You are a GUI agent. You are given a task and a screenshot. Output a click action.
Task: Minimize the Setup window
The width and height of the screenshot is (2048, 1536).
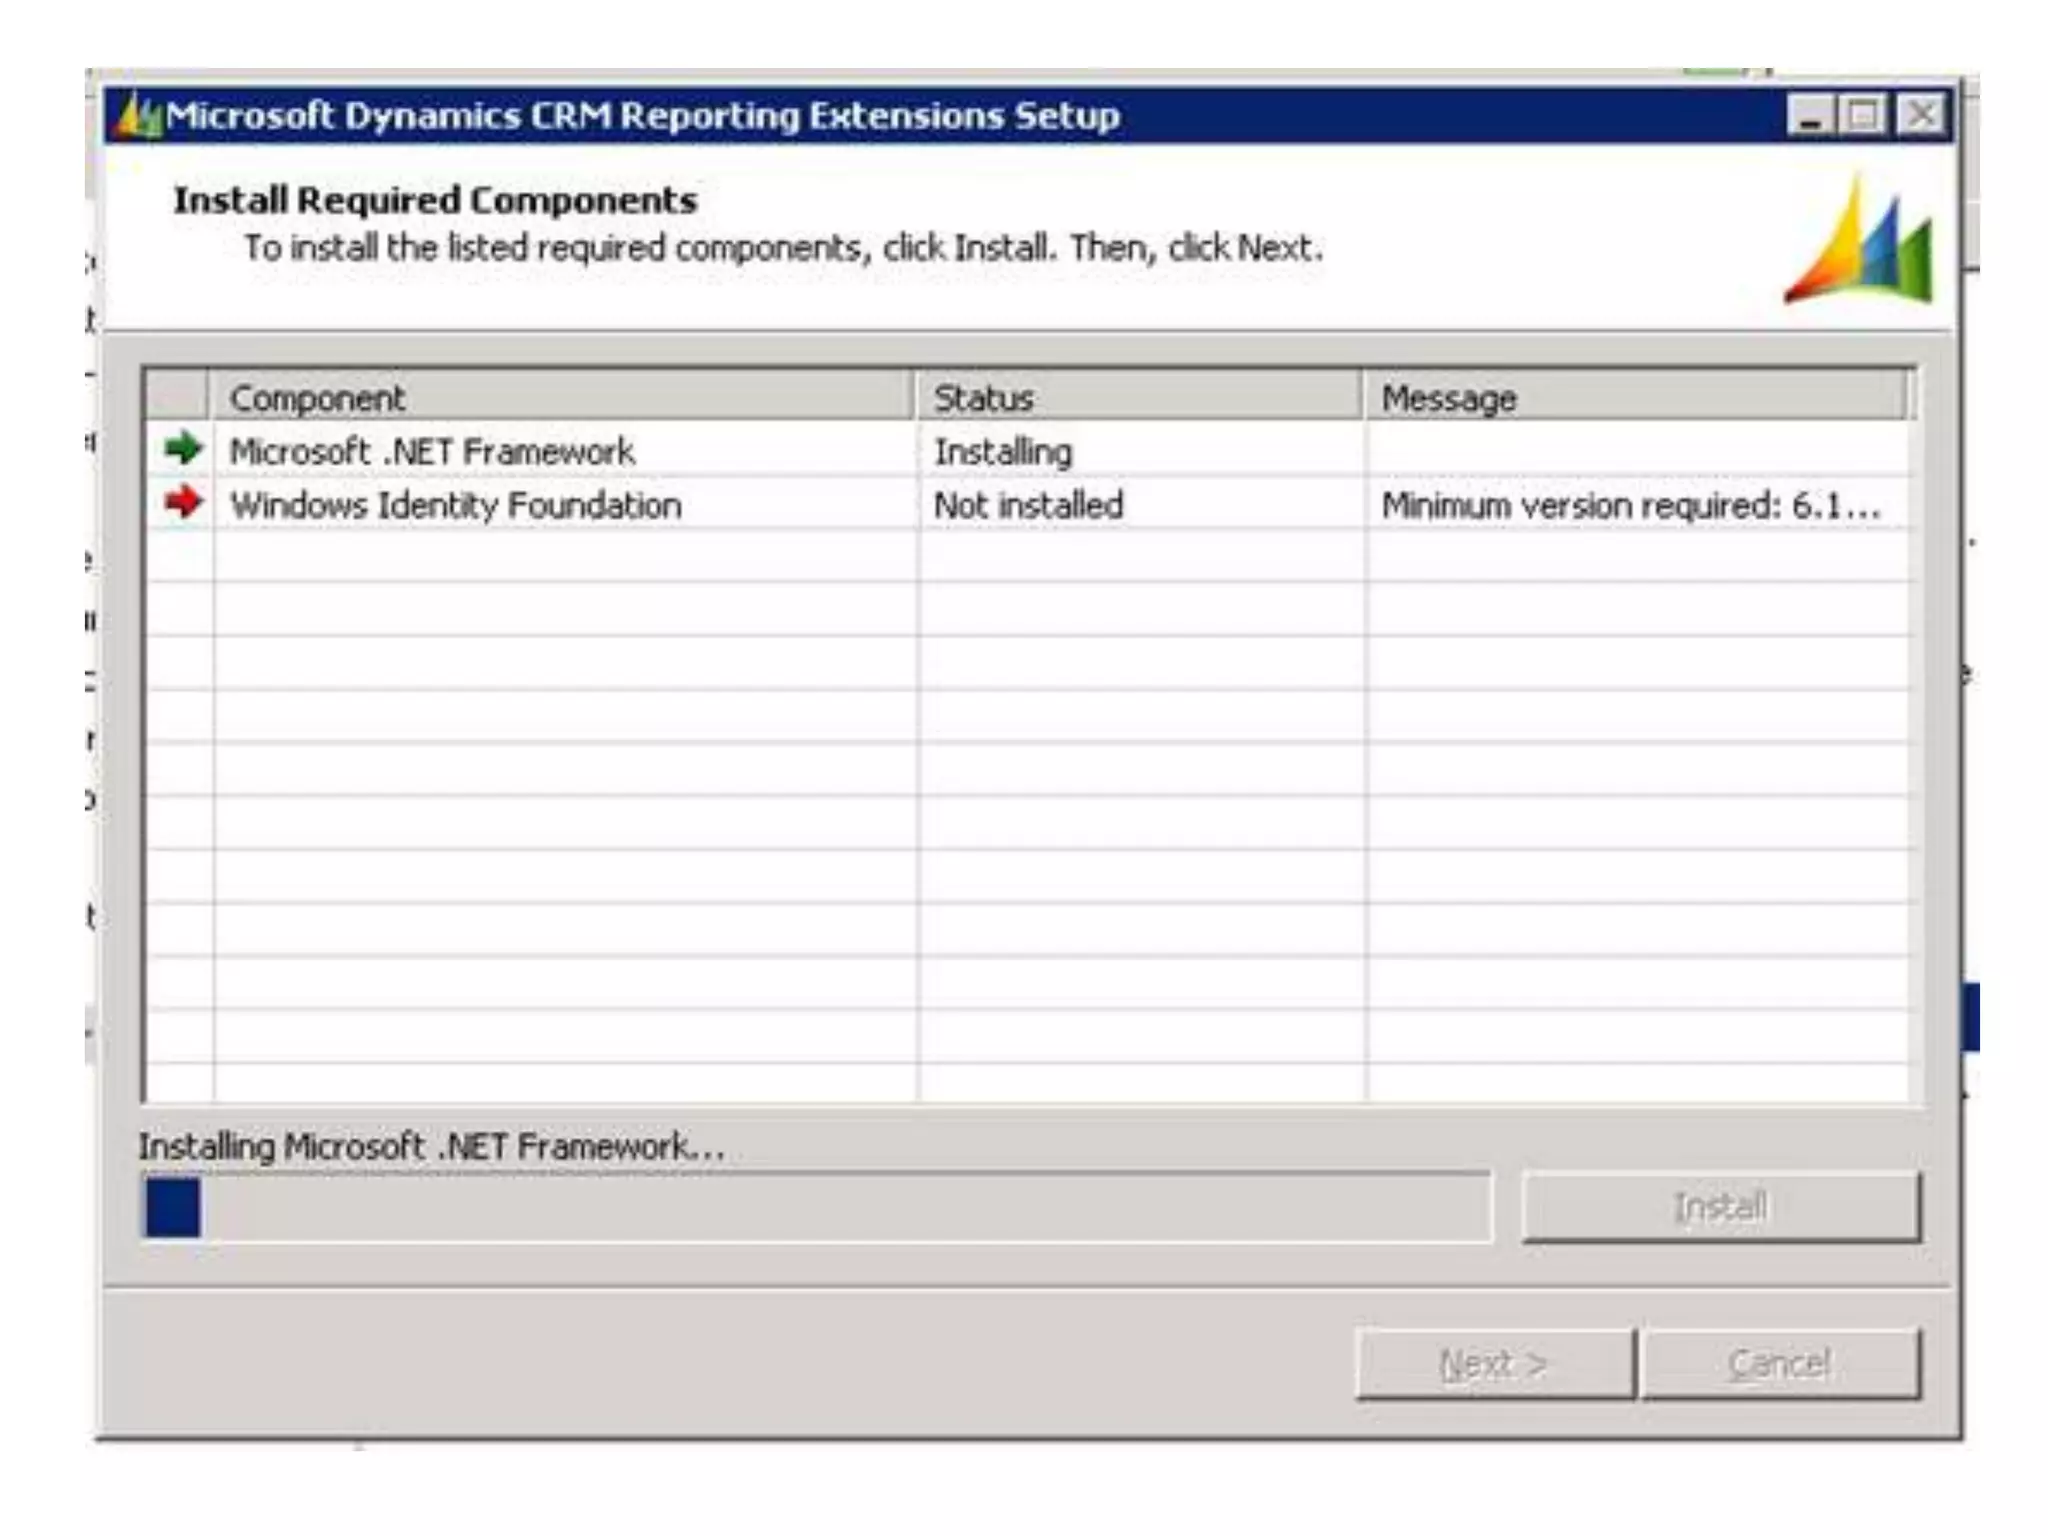point(1810,116)
